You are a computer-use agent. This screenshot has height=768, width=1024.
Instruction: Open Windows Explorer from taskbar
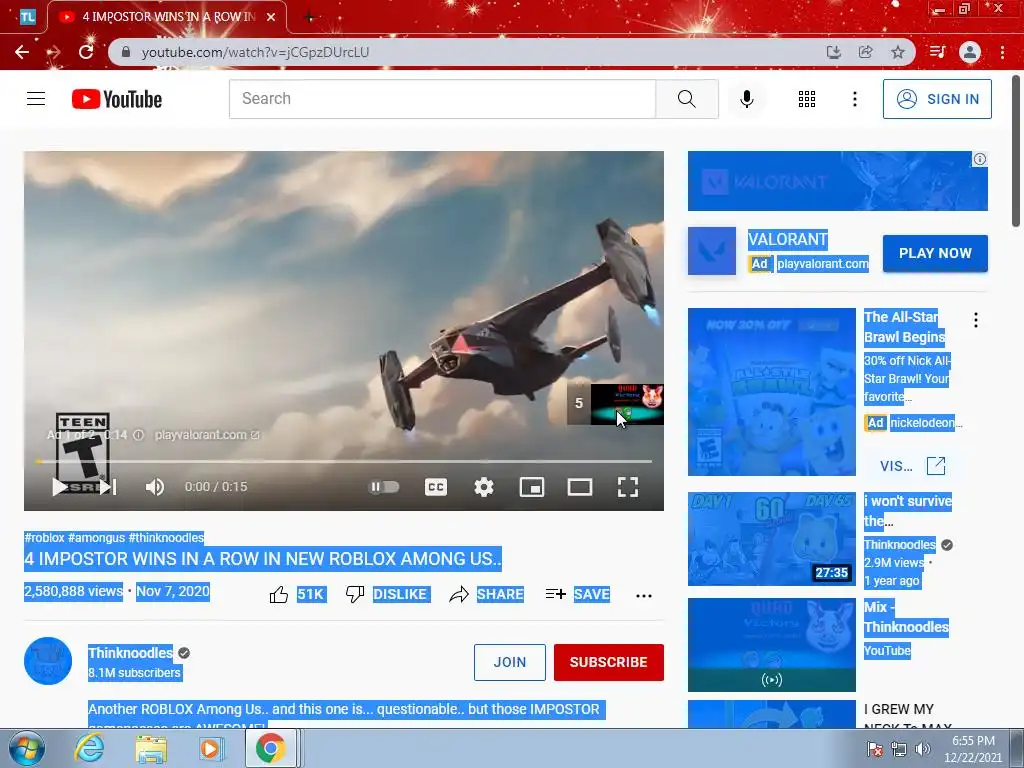point(151,748)
